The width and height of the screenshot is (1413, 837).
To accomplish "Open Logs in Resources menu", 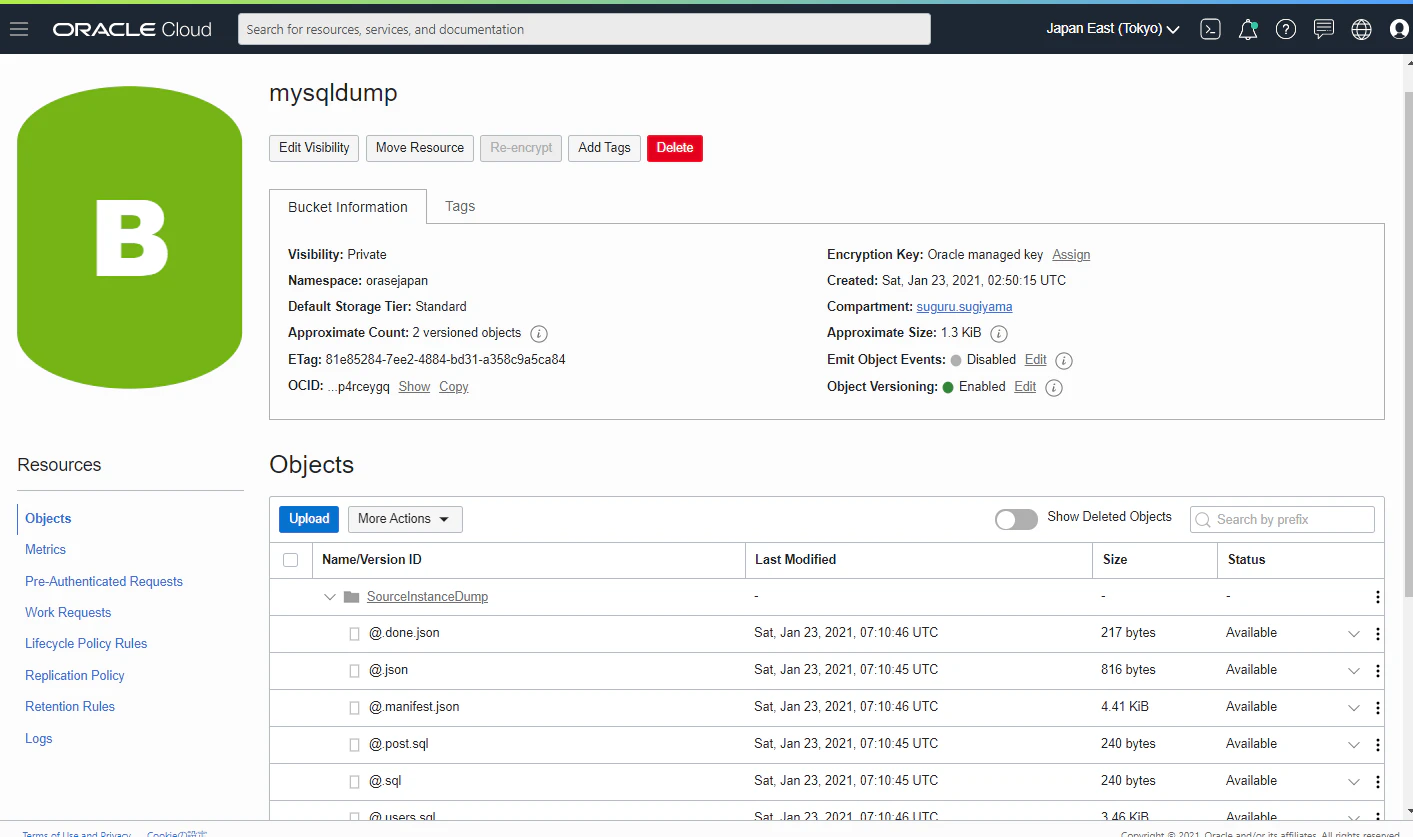I will point(39,739).
